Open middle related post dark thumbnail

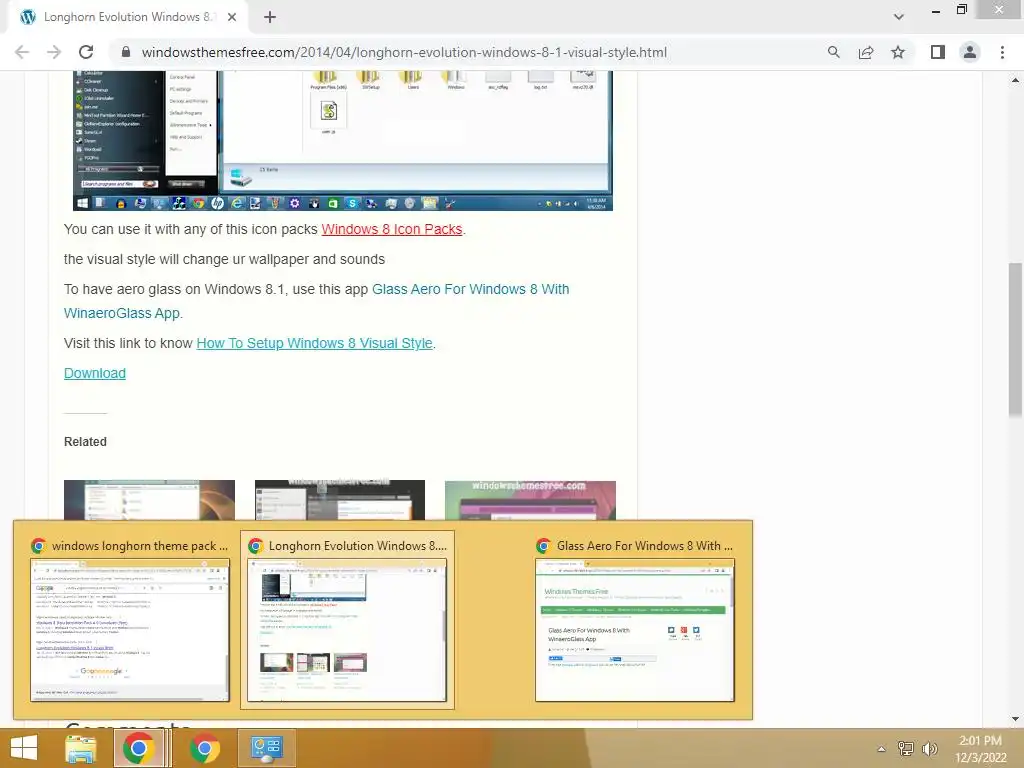click(340, 500)
